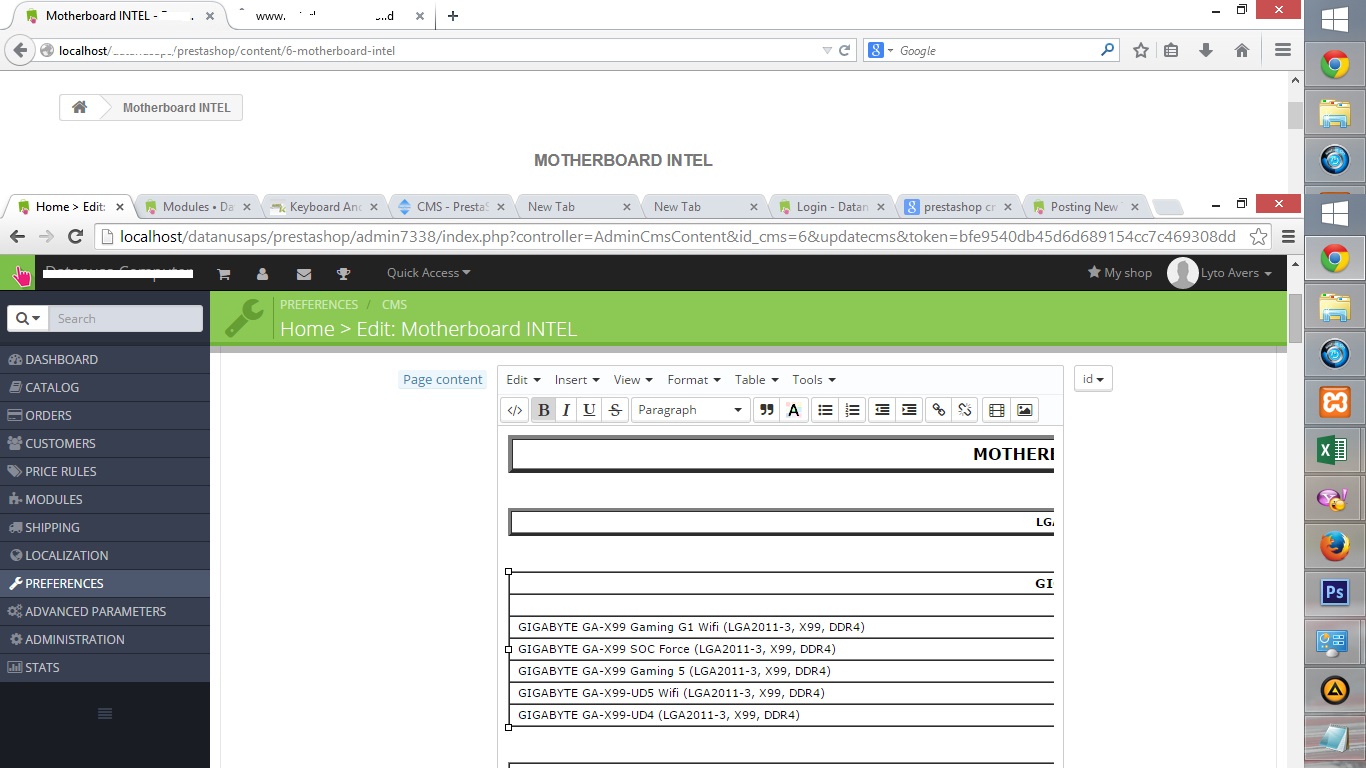Expand the Paragraph format dropdown
The image size is (1366, 768).
click(x=691, y=410)
